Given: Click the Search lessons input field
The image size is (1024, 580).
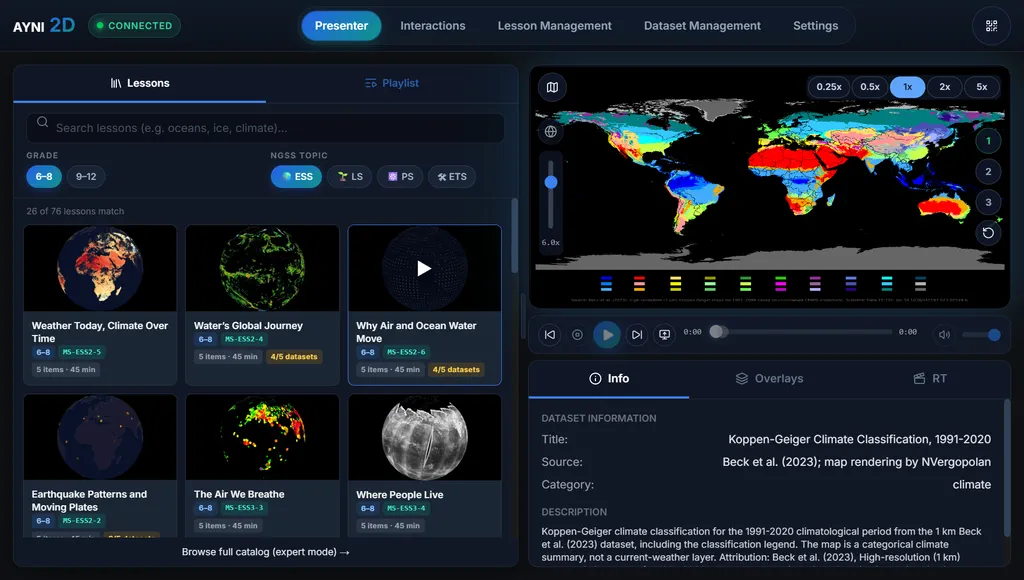Looking at the screenshot, I should [265, 128].
